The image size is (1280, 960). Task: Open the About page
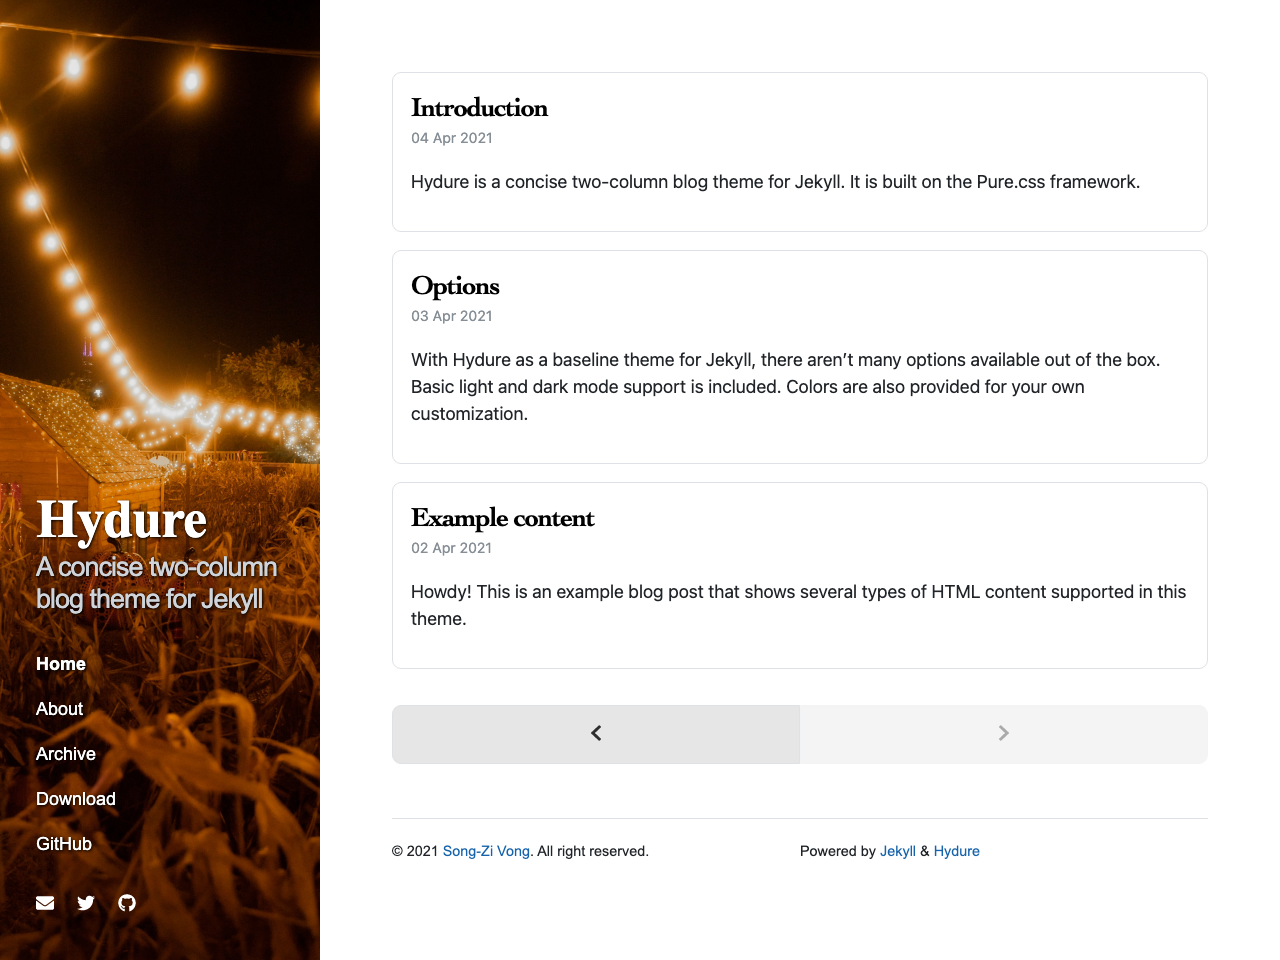click(59, 709)
